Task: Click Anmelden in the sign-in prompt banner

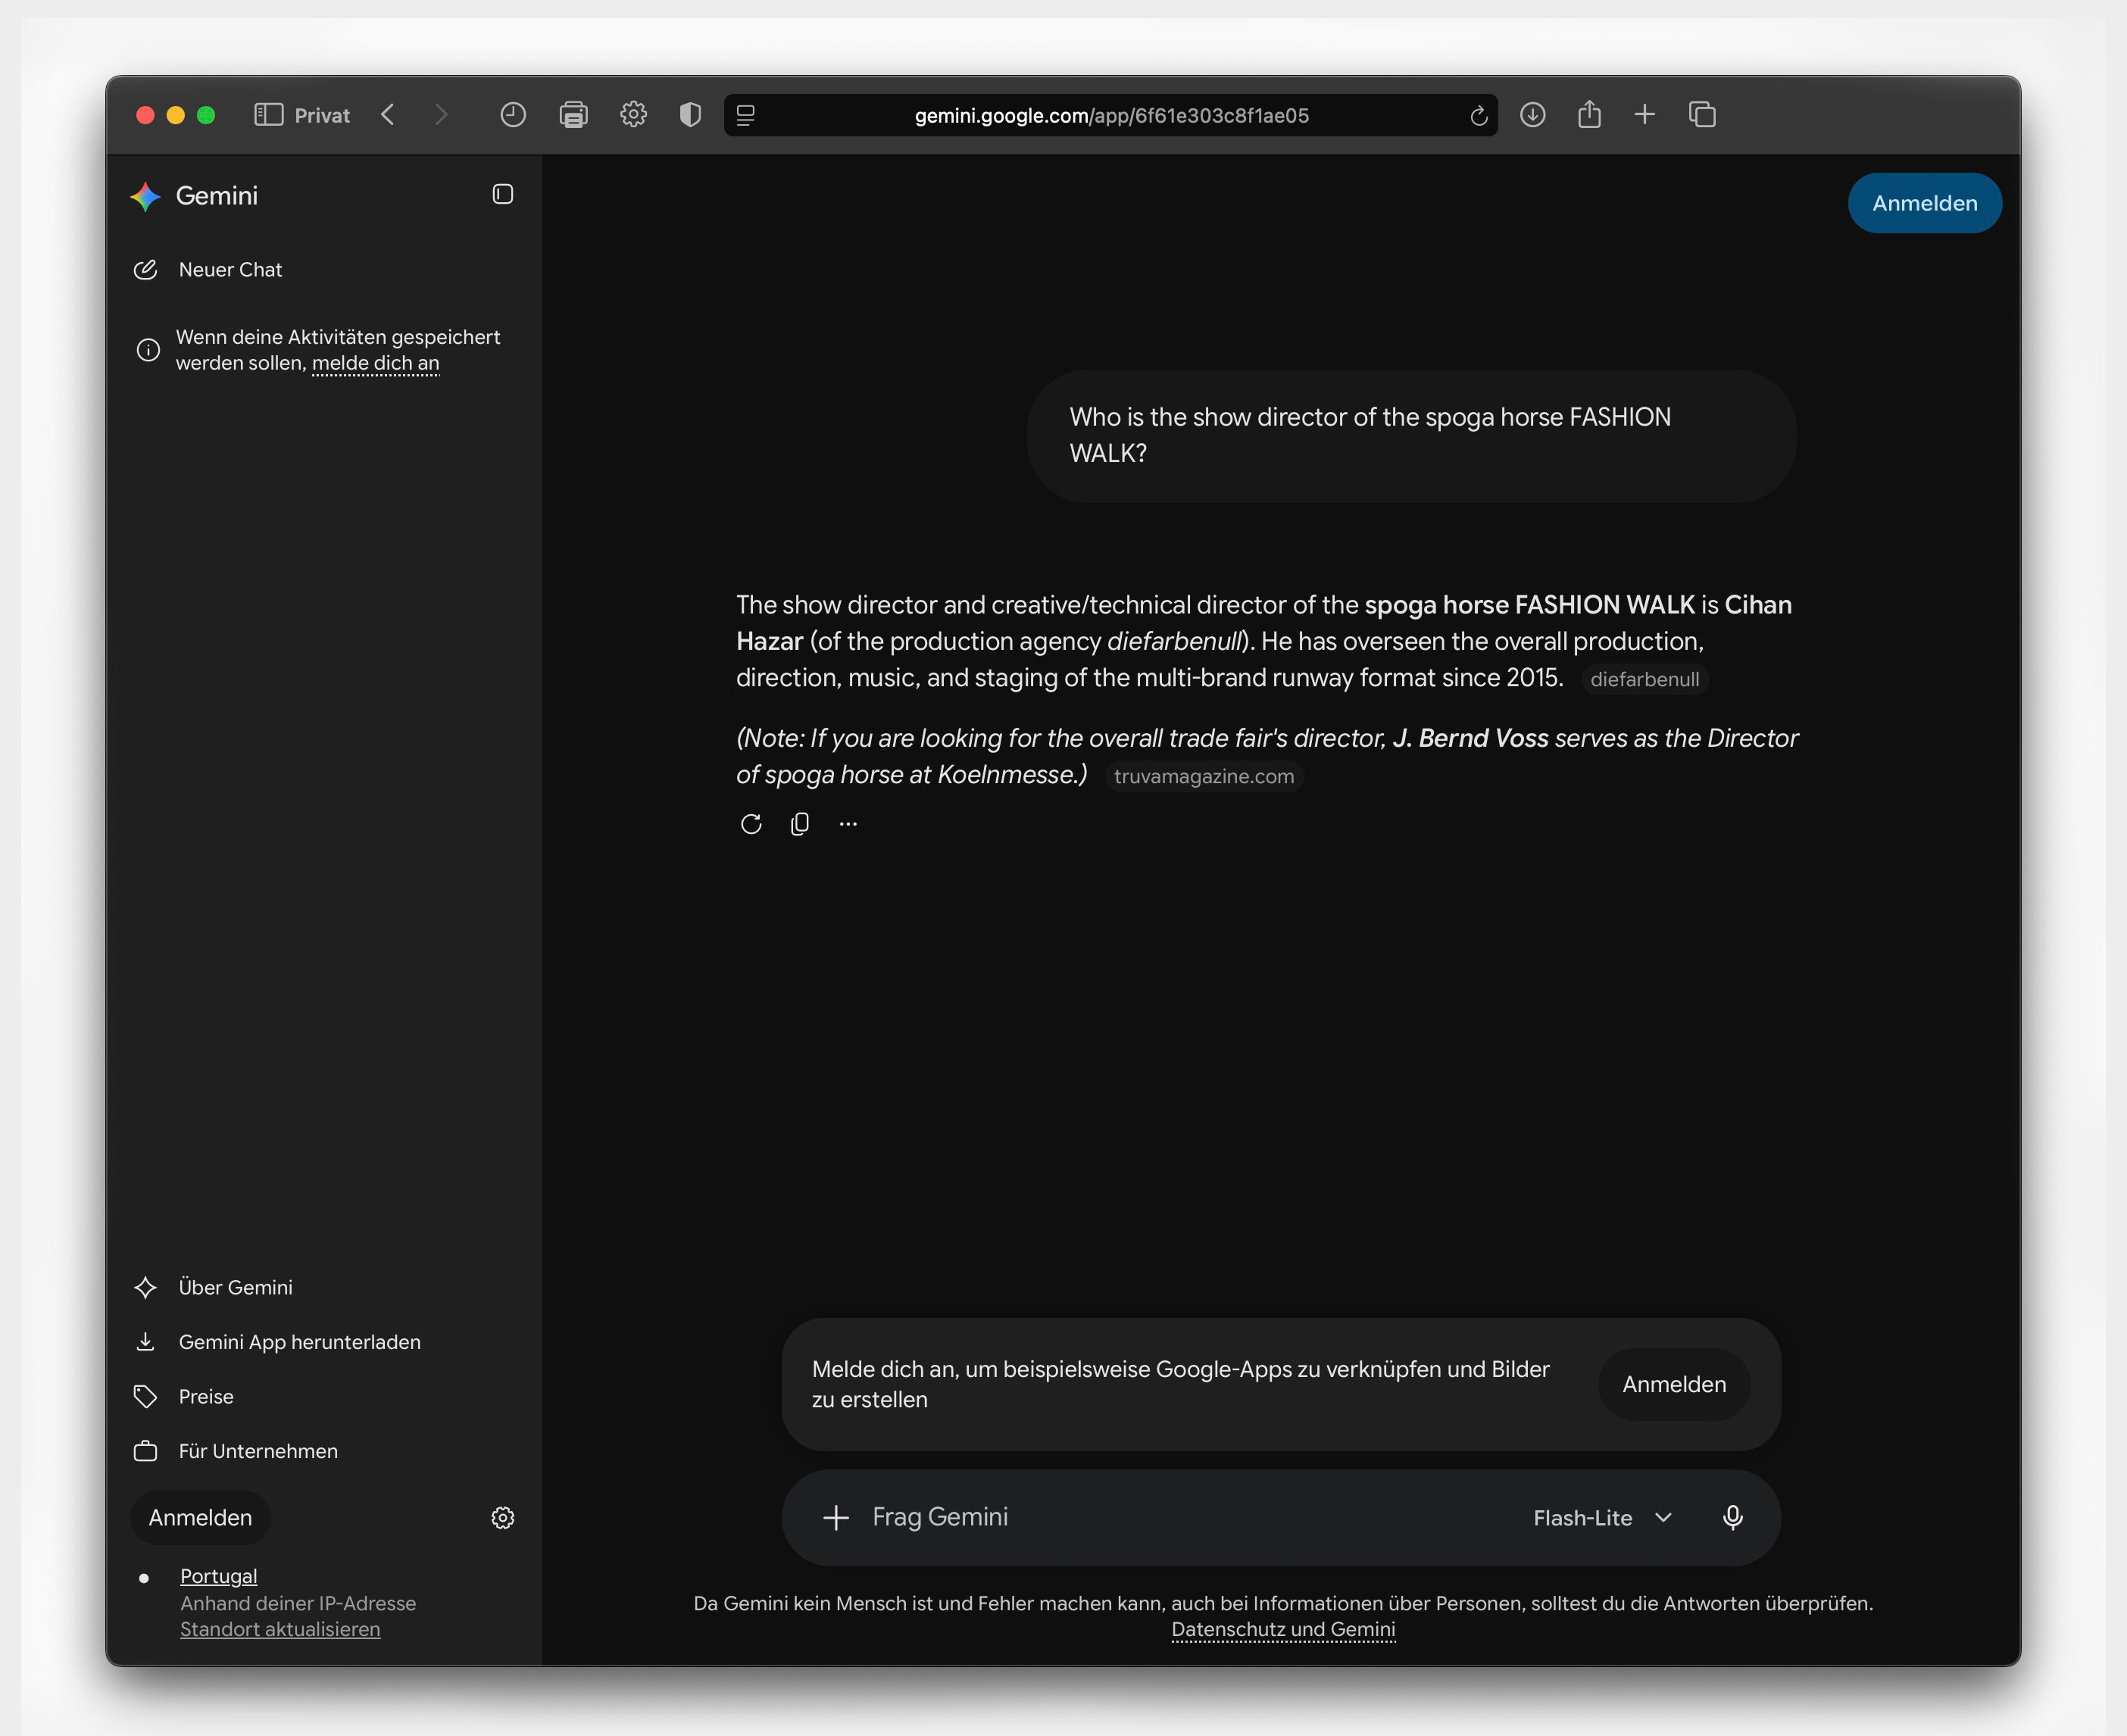Action: 1674,1384
